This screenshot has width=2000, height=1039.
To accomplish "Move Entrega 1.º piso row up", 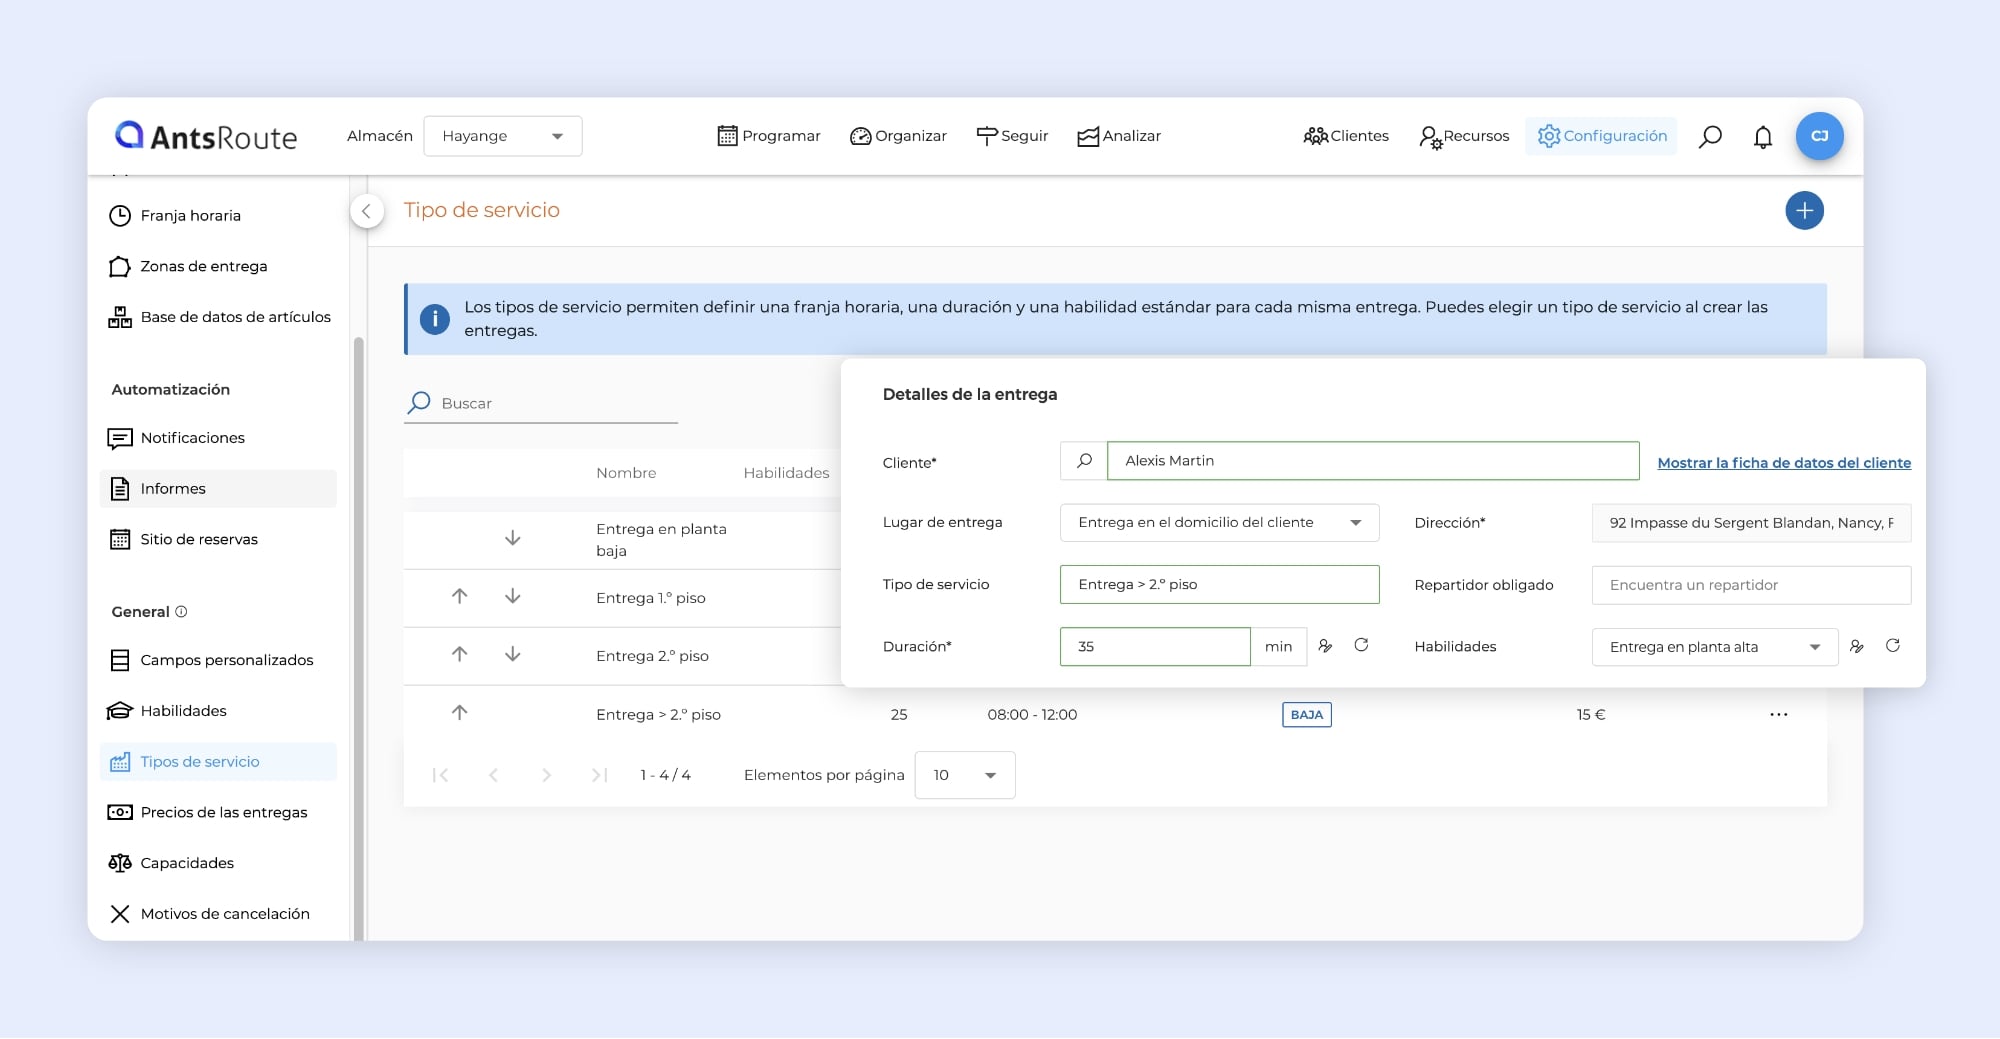I will [x=459, y=597].
